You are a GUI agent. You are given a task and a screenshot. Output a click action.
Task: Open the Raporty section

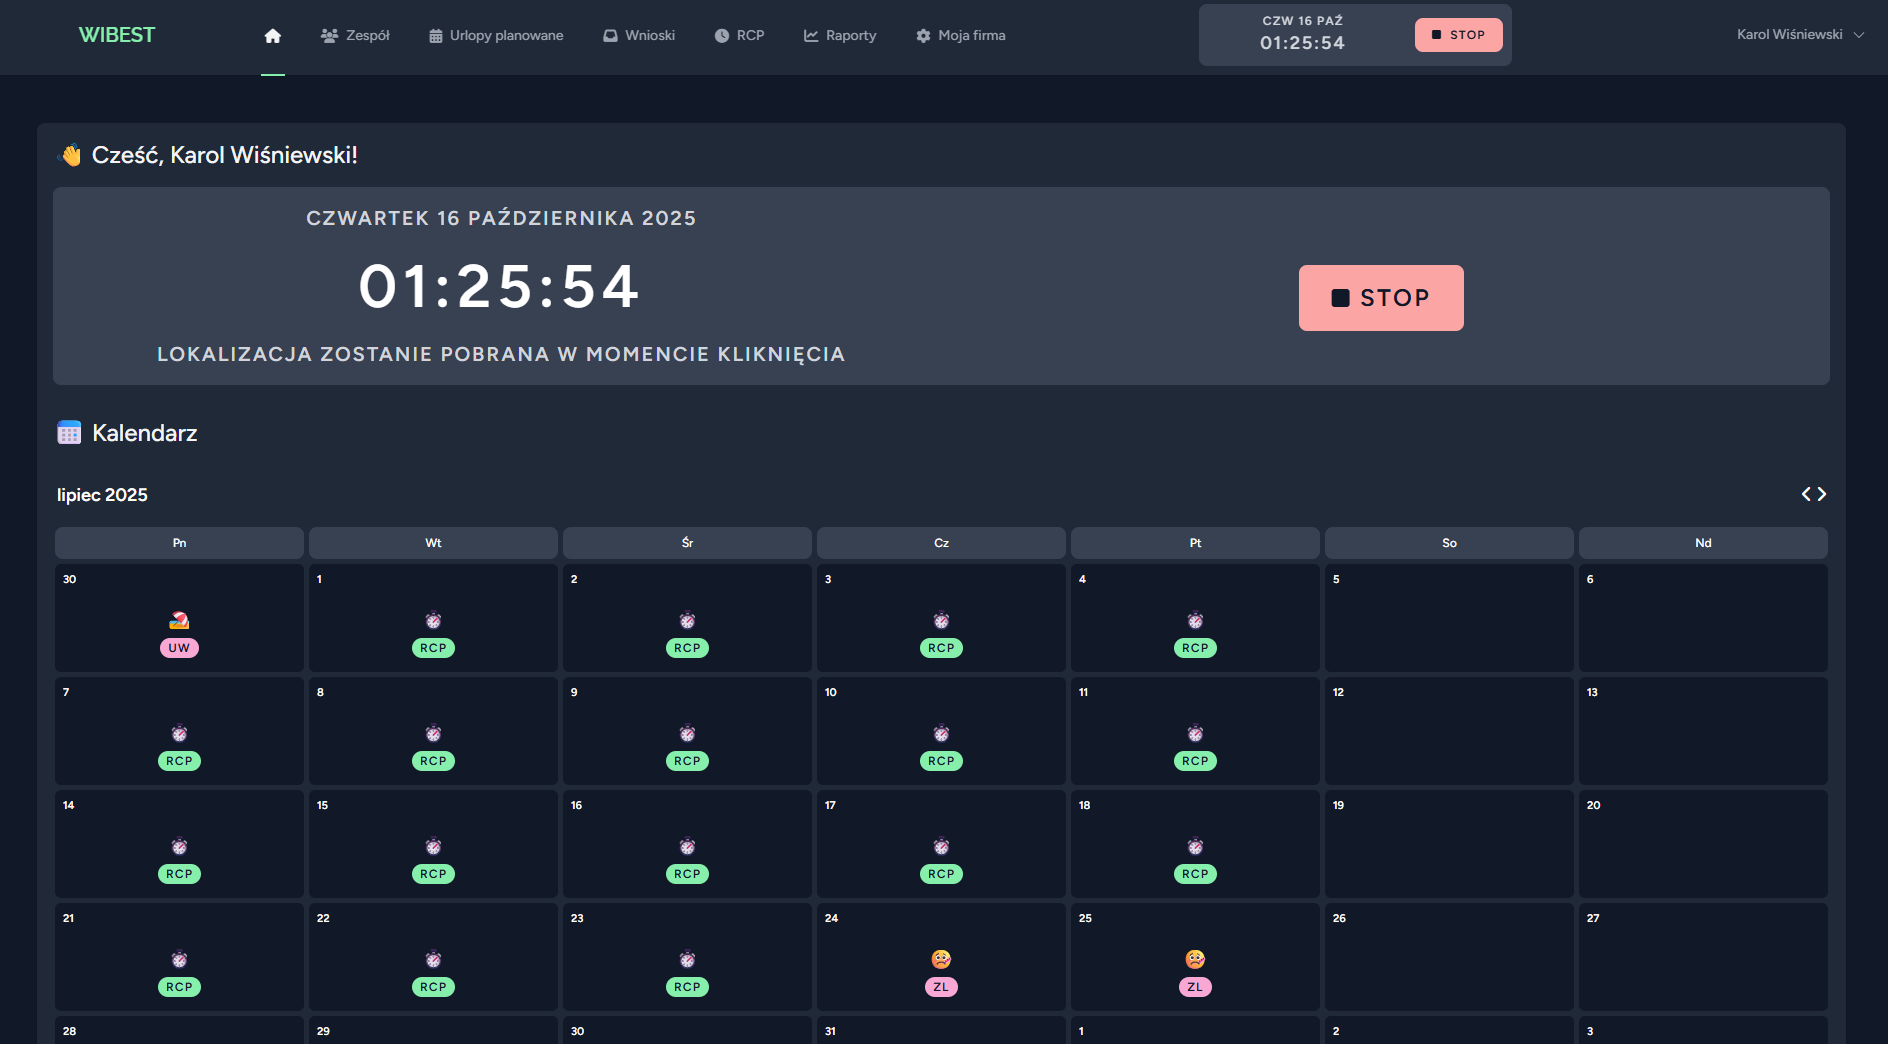840,36
